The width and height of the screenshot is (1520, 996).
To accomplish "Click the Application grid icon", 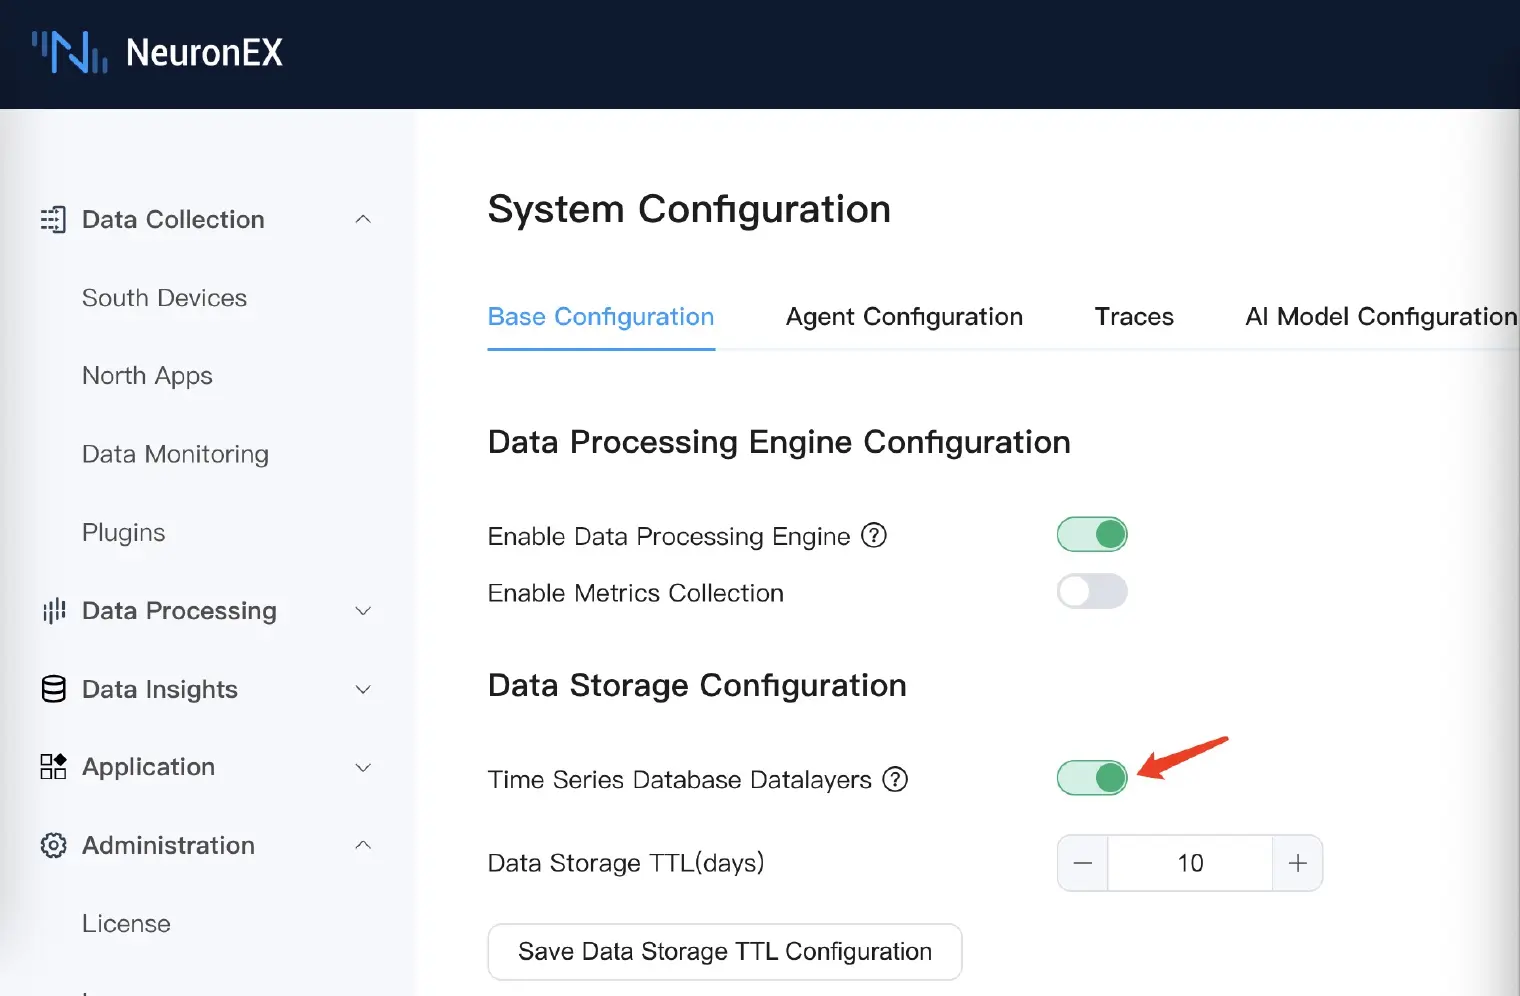I will point(53,766).
